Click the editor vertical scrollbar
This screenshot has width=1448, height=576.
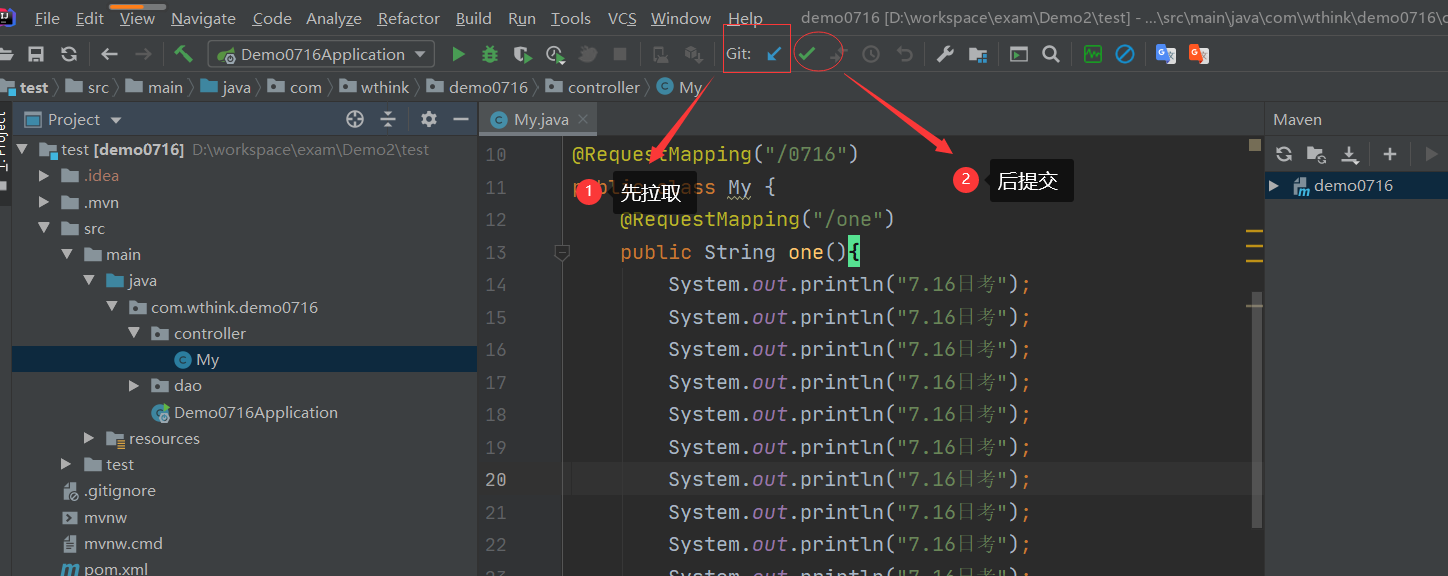pyautogui.click(x=1256, y=410)
